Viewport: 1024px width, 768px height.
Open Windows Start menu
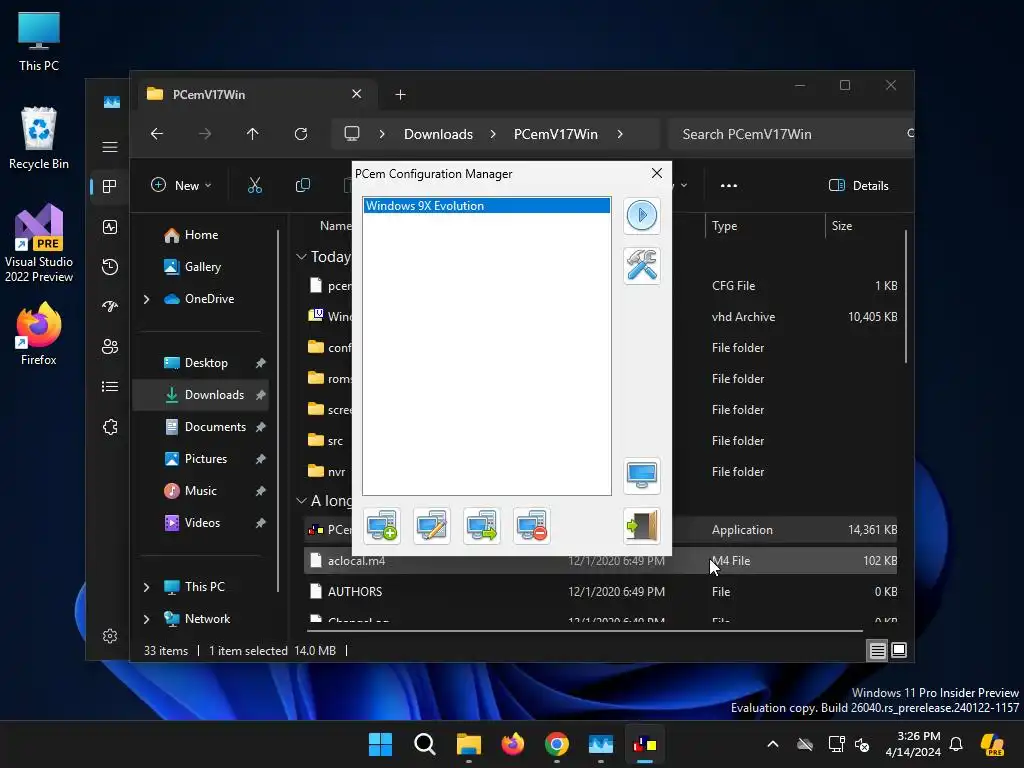point(381,744)
